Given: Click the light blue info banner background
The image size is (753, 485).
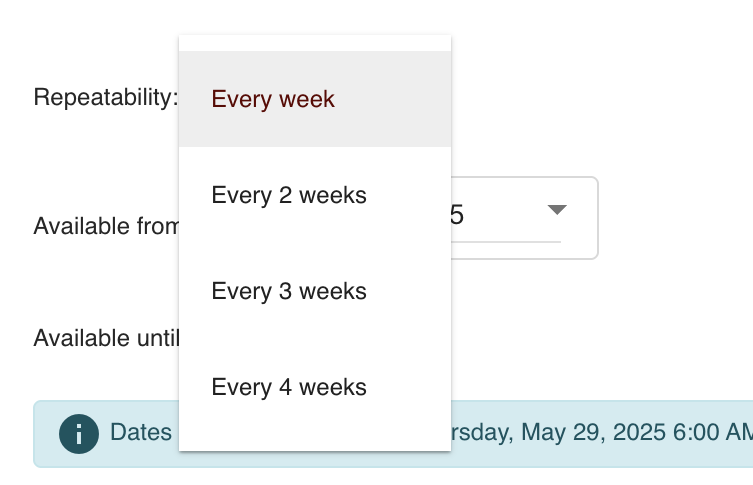Looking at the screenshot, I should pos(600,459).
